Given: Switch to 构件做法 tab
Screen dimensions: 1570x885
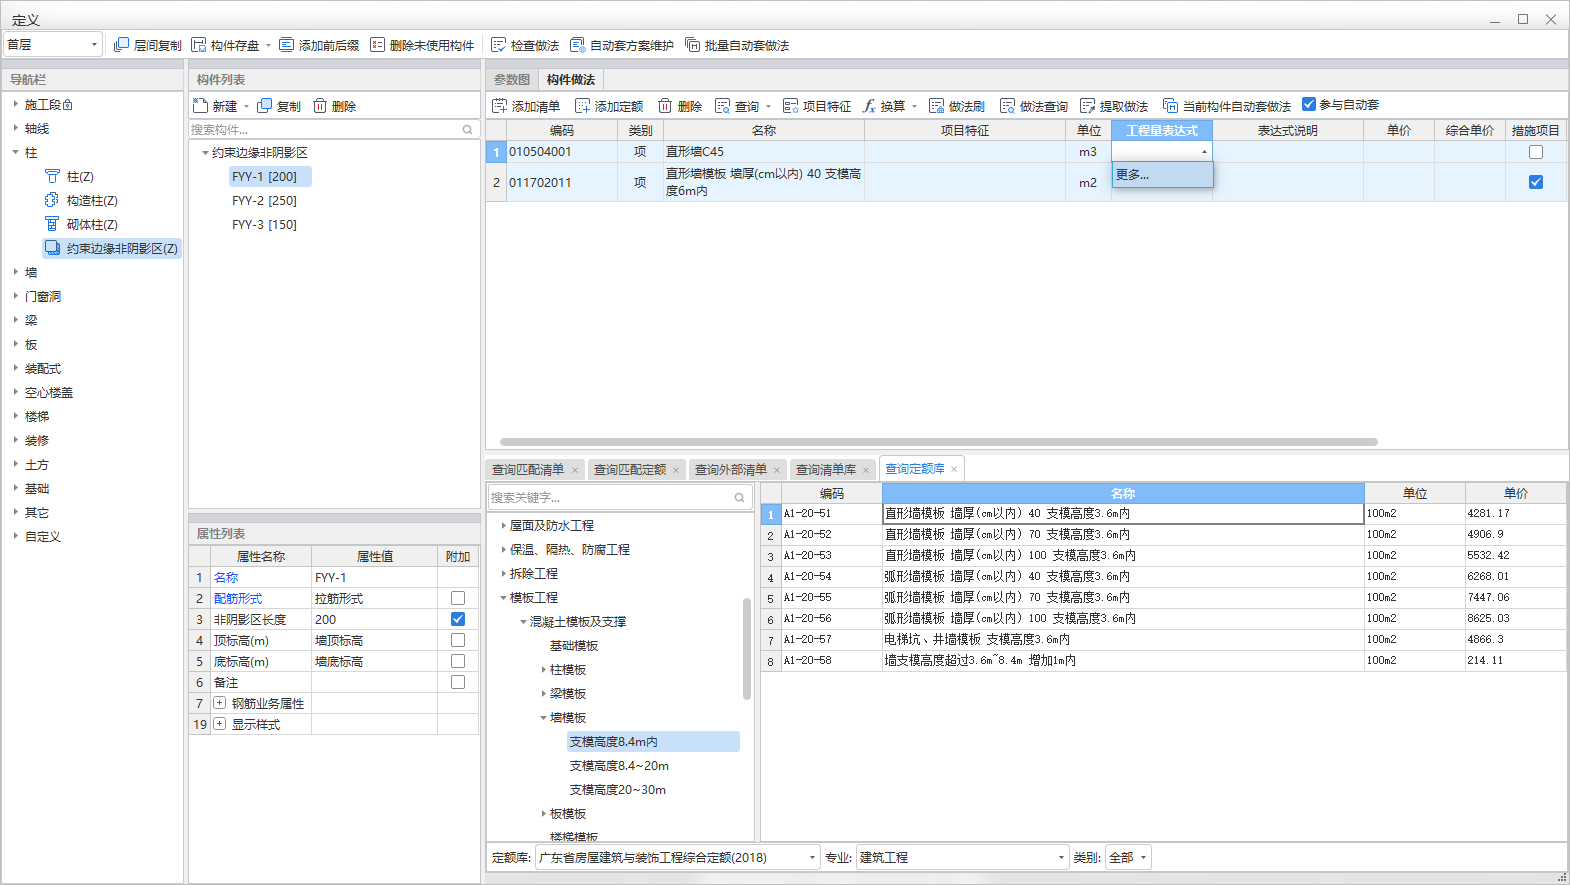Looking at the screenshot, I should [x=571, y=79].
